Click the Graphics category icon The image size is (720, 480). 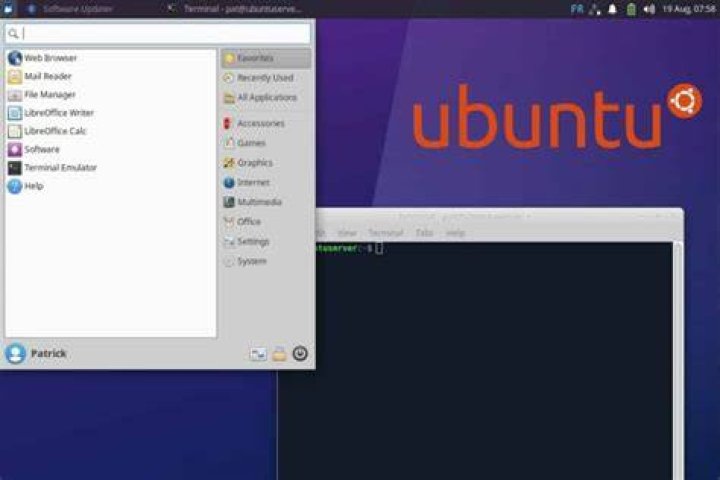pos(229,163)
